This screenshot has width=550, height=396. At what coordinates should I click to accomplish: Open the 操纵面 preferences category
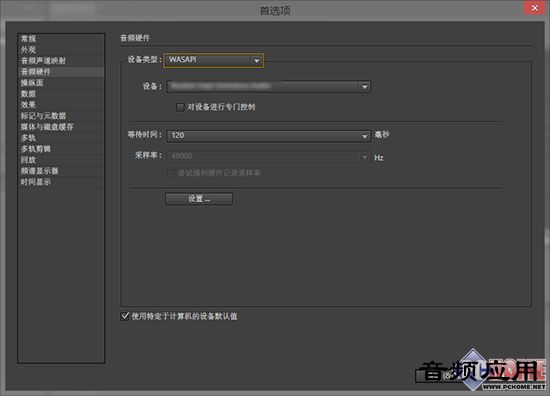coord(61,83)
